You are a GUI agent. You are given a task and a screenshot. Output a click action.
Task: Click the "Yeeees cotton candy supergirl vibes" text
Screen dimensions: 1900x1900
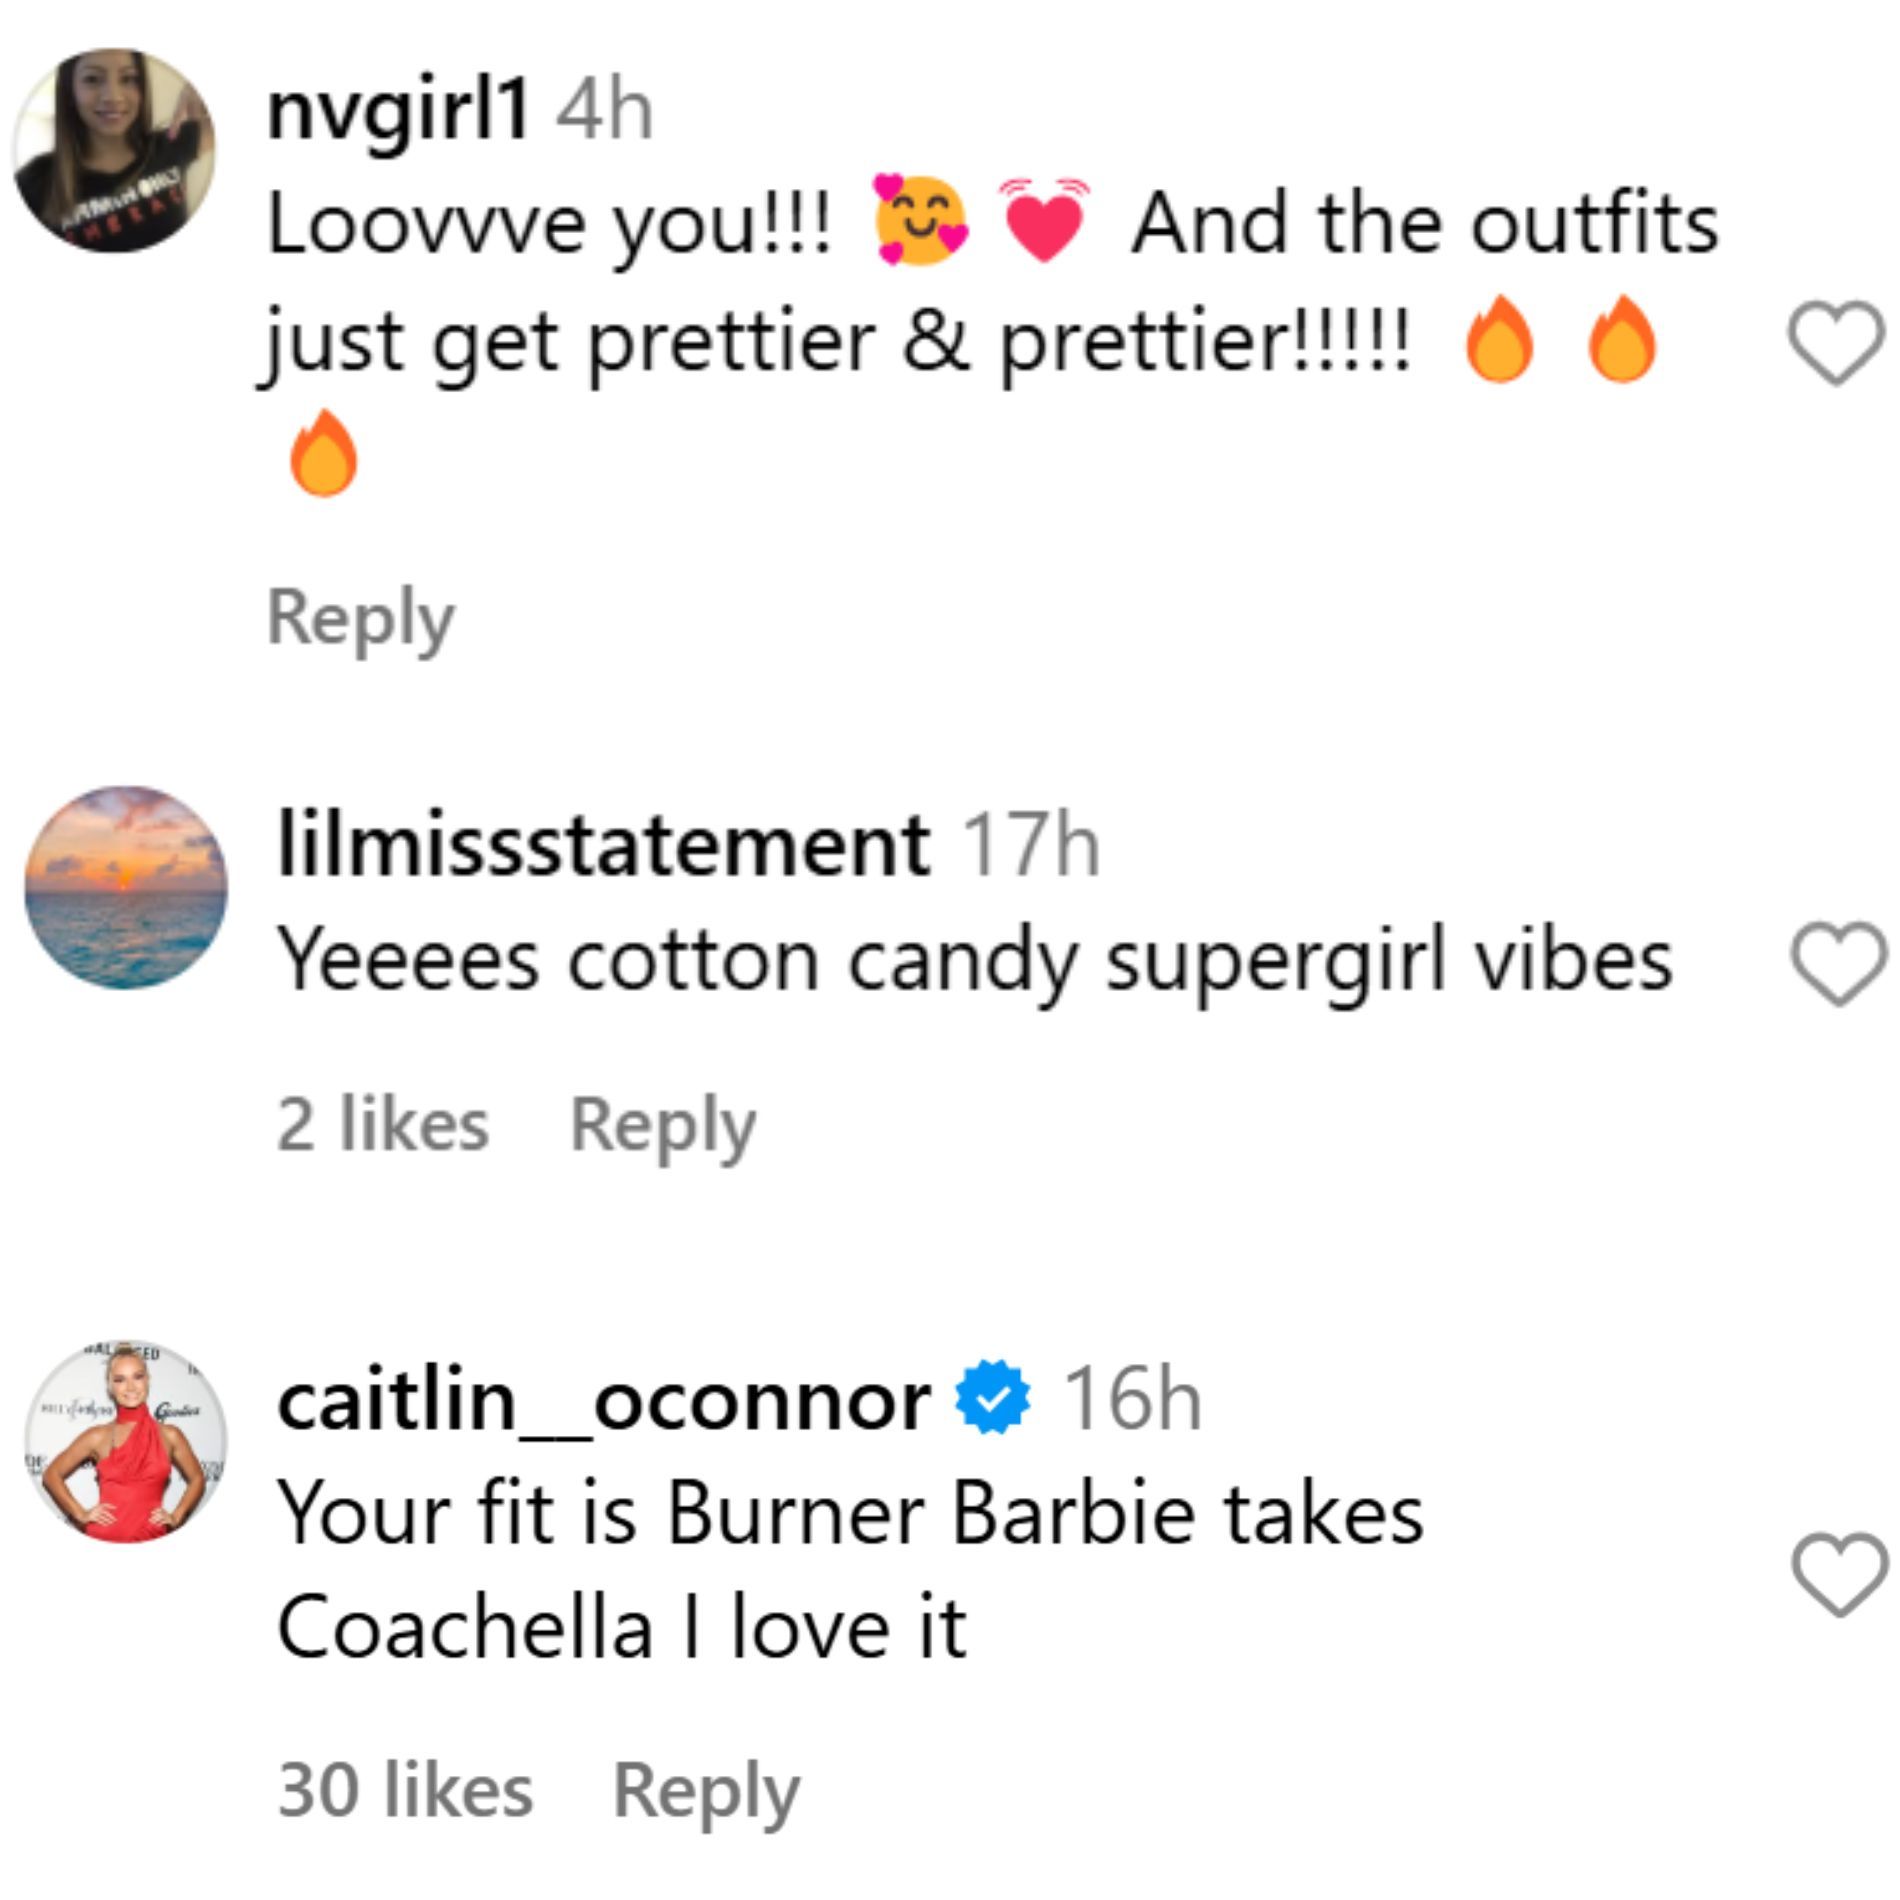pyautogui.click(x=973, y=961)
